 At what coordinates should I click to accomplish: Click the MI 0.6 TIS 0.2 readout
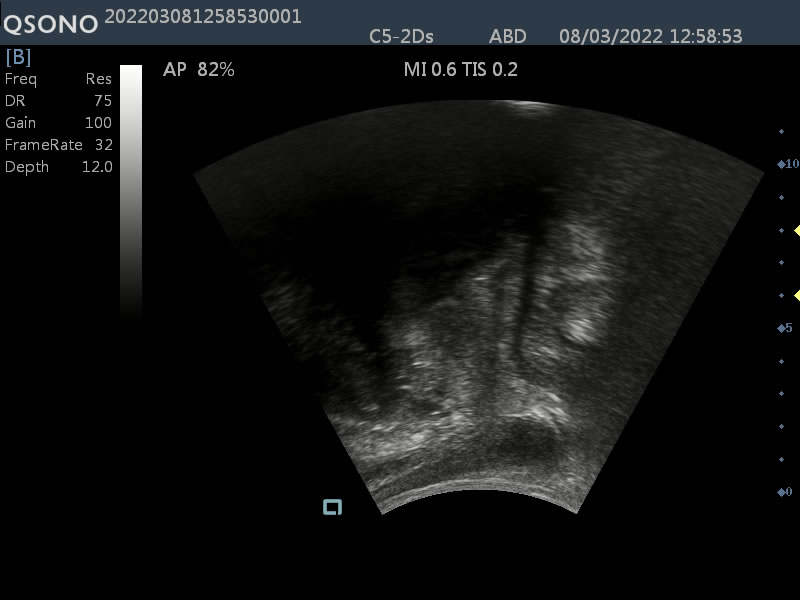coord(459,70)
